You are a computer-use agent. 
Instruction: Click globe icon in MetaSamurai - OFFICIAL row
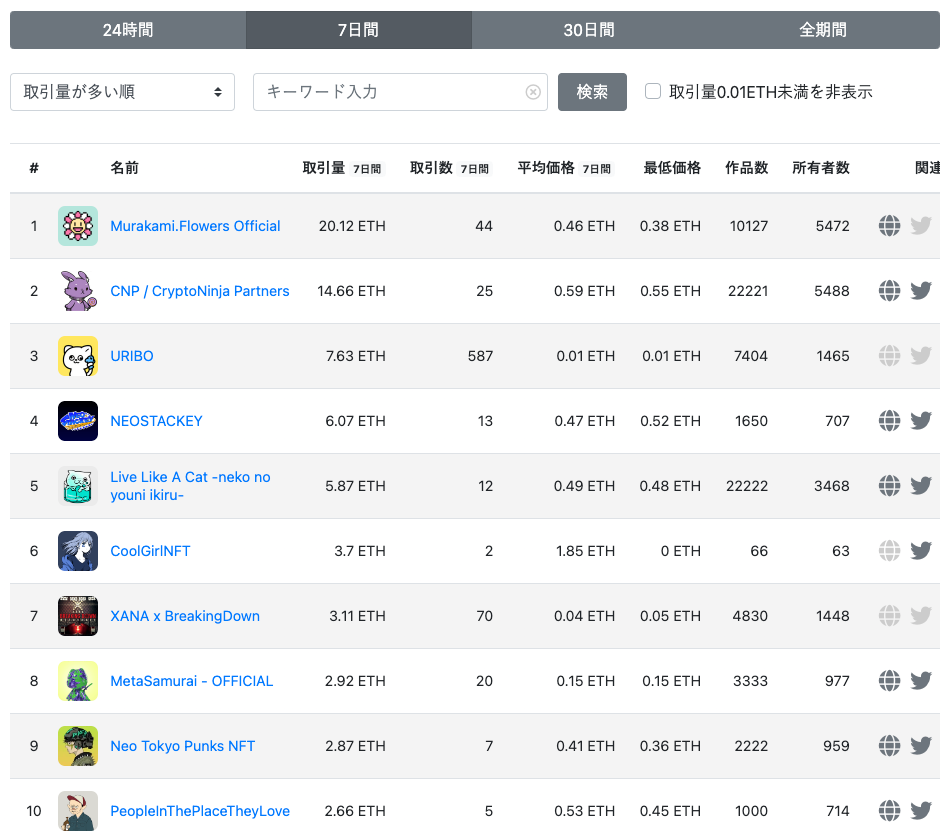tap(889, 681)
